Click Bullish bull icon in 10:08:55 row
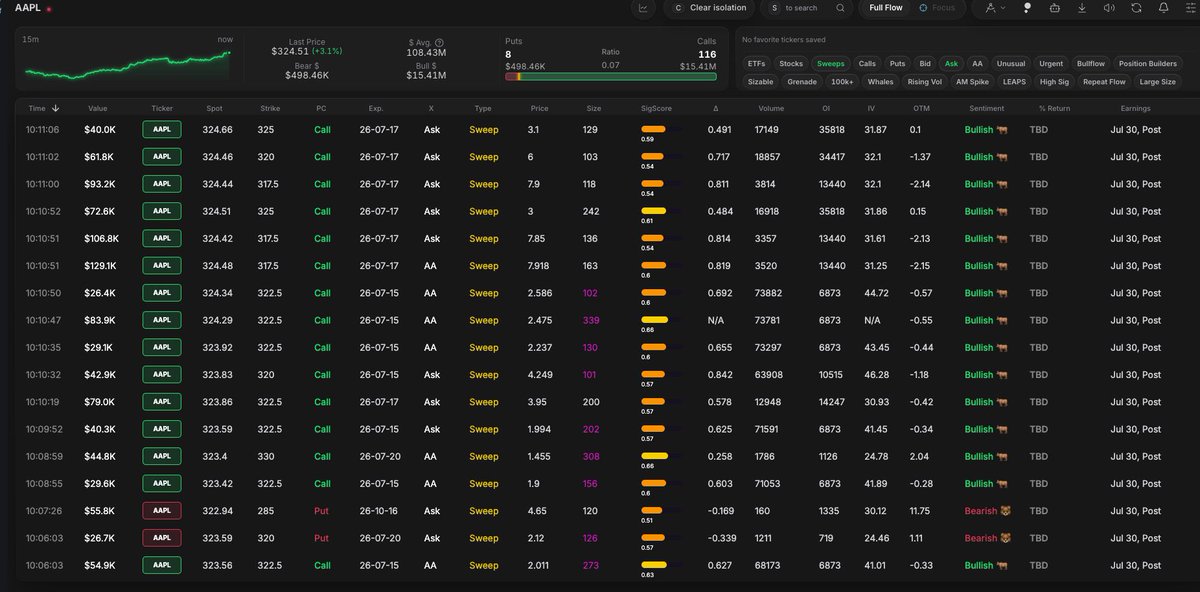1200x592 pixels. pyautogui.click(x=1000, y=484)
